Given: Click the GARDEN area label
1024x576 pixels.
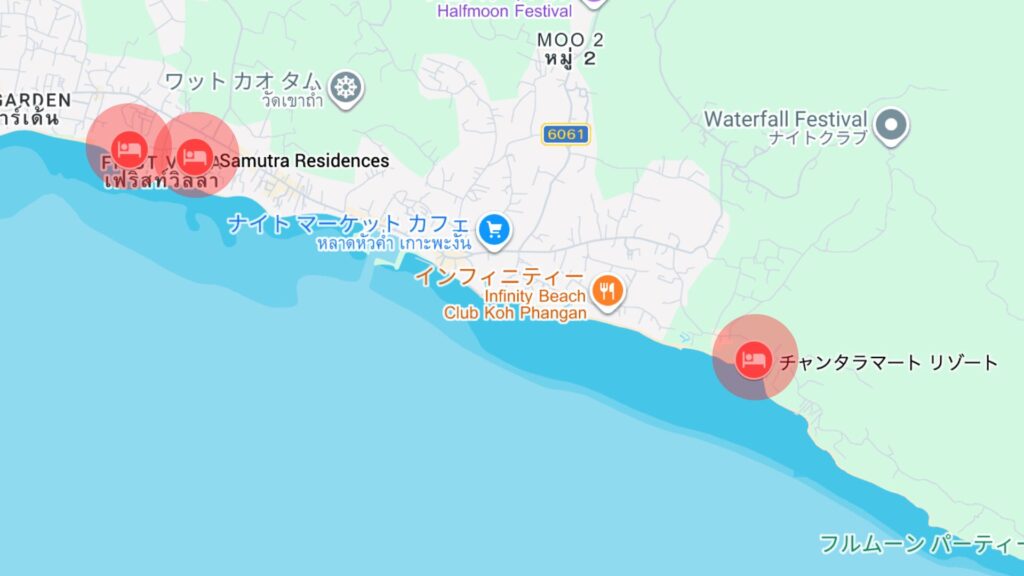Looking at the screenshot, I should (35, 101).
